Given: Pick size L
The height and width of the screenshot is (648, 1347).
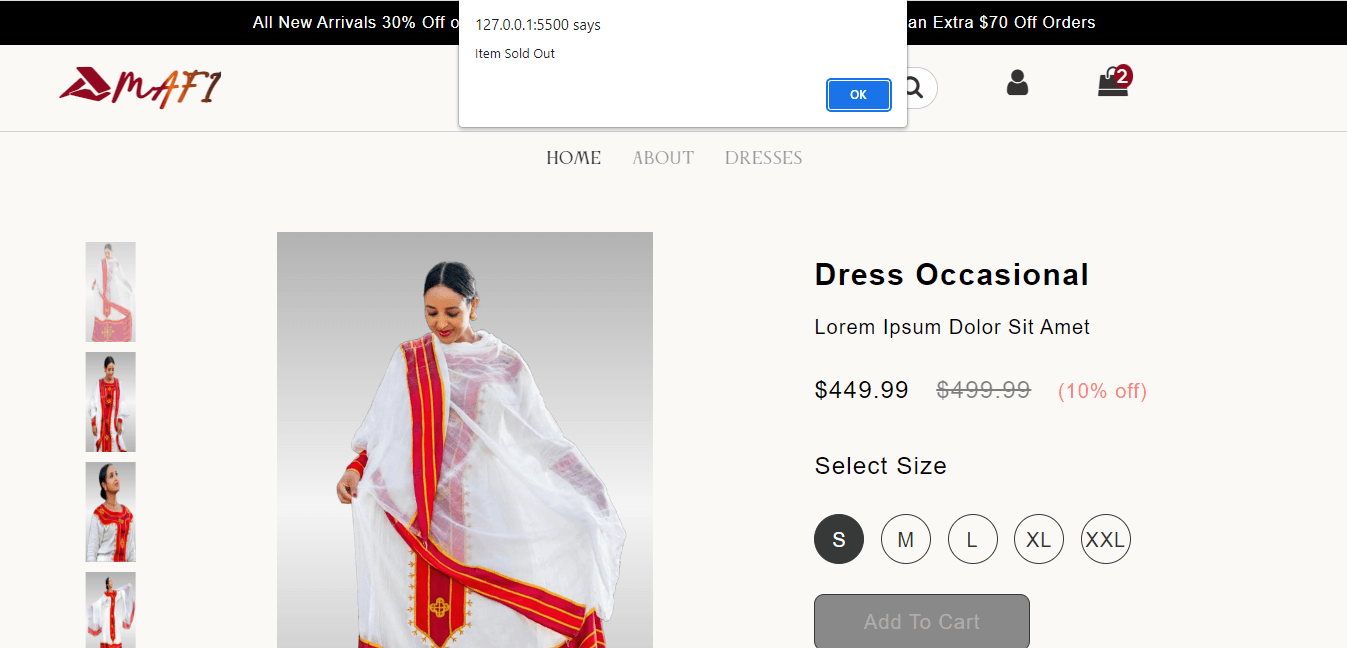Looking at the screenshot, I should point(972,540).
